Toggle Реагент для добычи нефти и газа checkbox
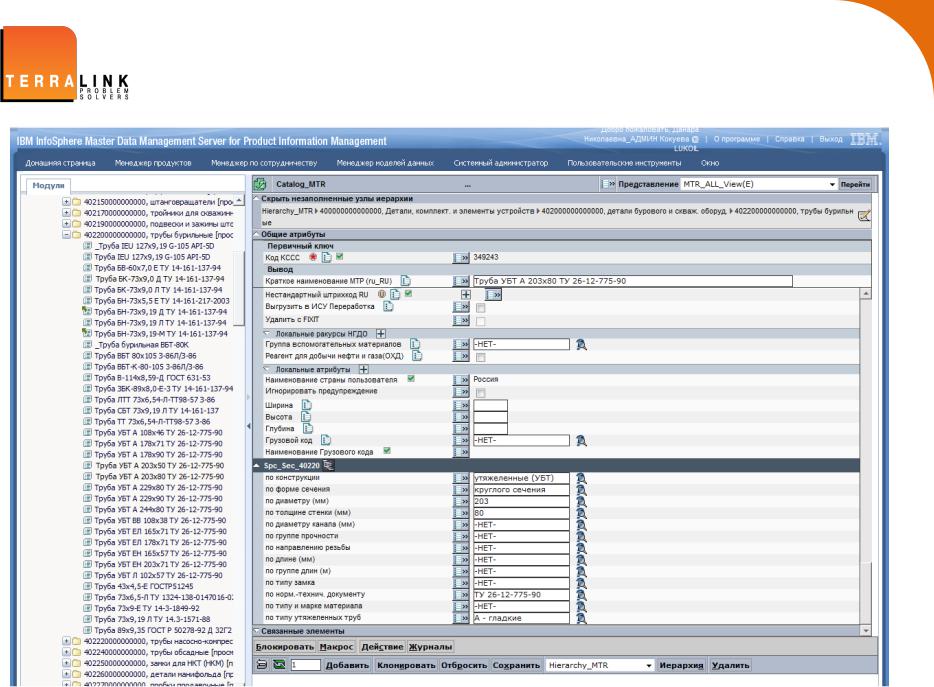This screenshot has height=687, width=934. (x=481, y=358)
